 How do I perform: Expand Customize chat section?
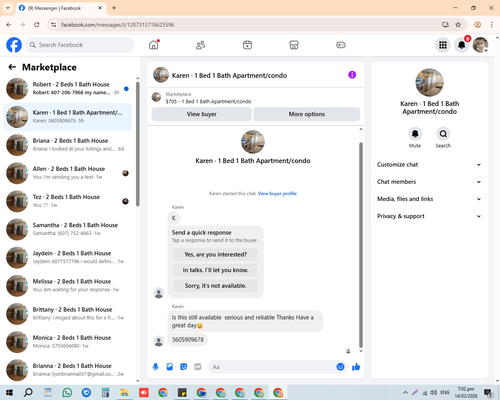click(429, 165)
